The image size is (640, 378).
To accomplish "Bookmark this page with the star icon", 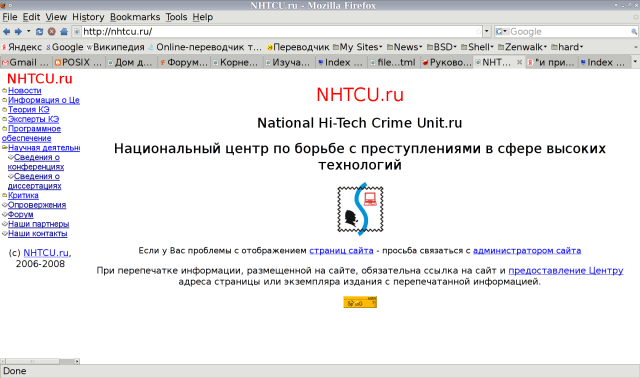I will [478, 31].
